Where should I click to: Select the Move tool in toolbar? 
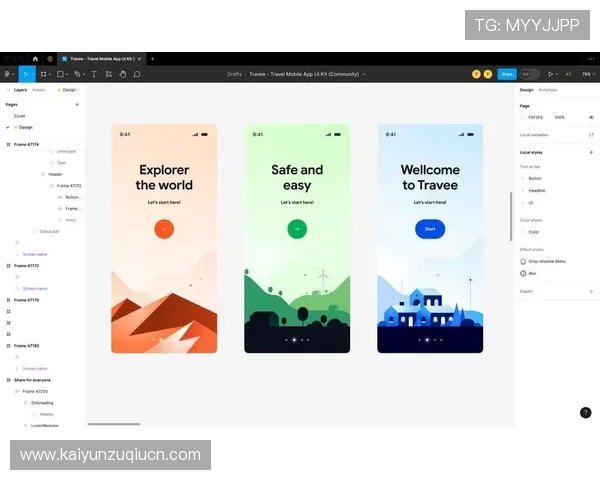pos(25,74)
